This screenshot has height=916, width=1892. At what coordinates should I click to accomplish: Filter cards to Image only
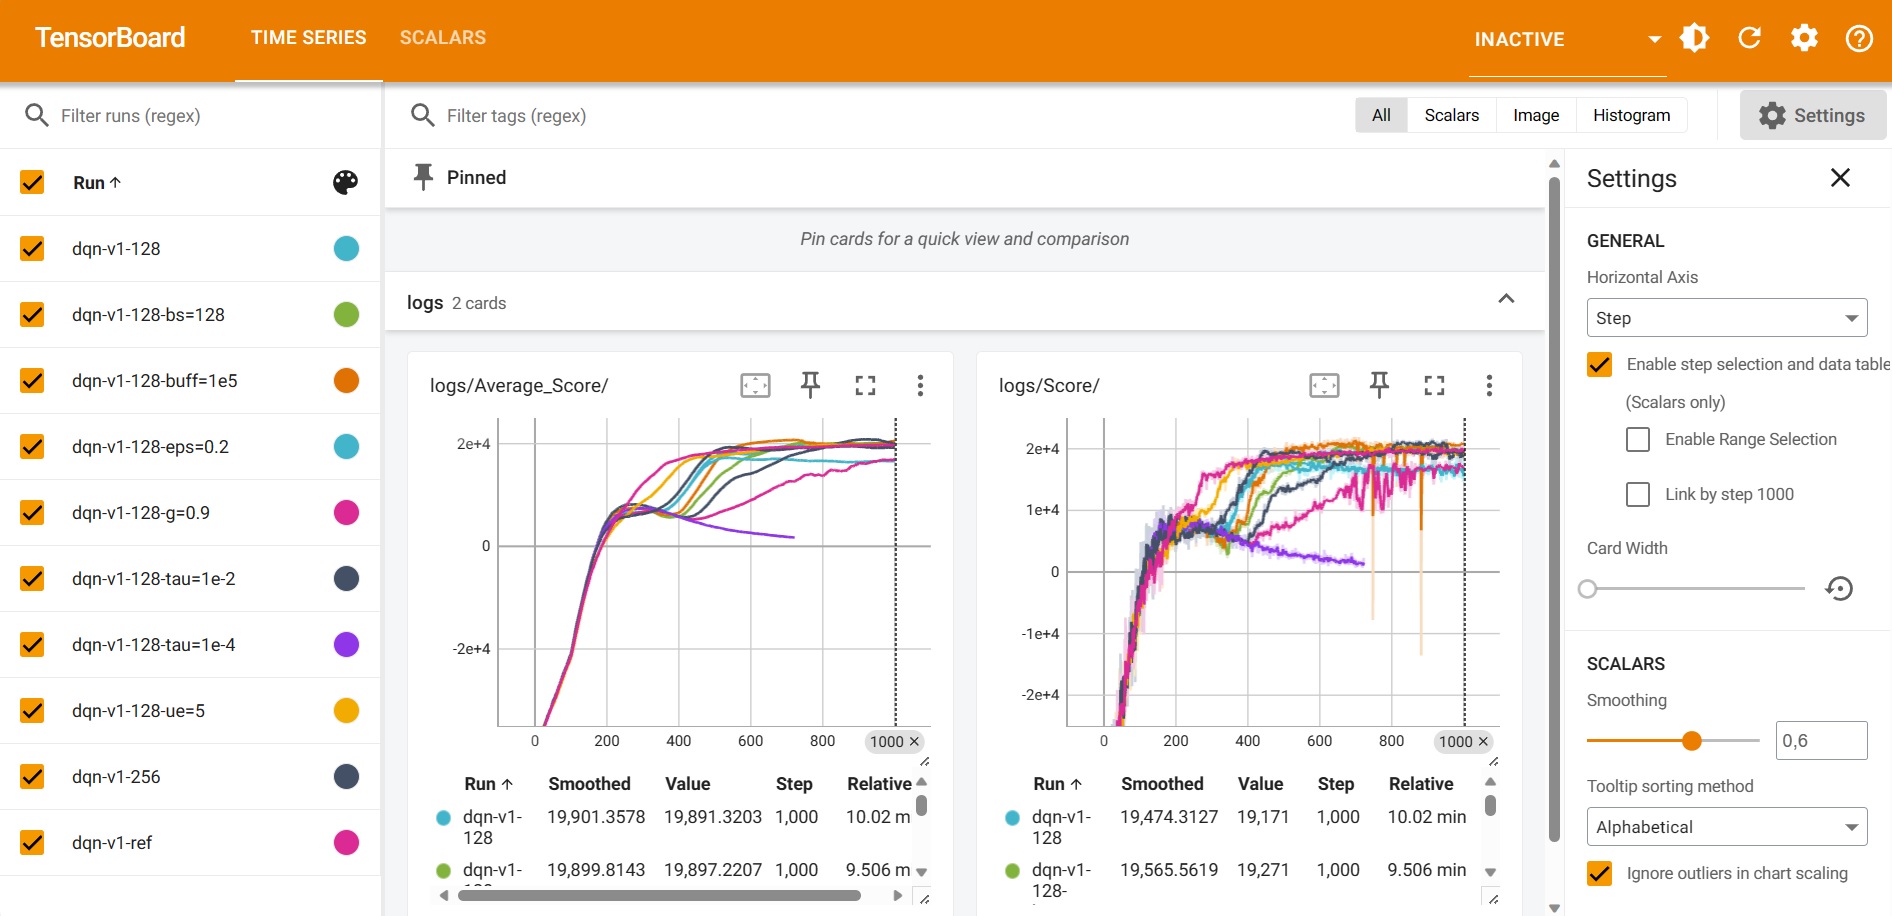pos(1536,115)
